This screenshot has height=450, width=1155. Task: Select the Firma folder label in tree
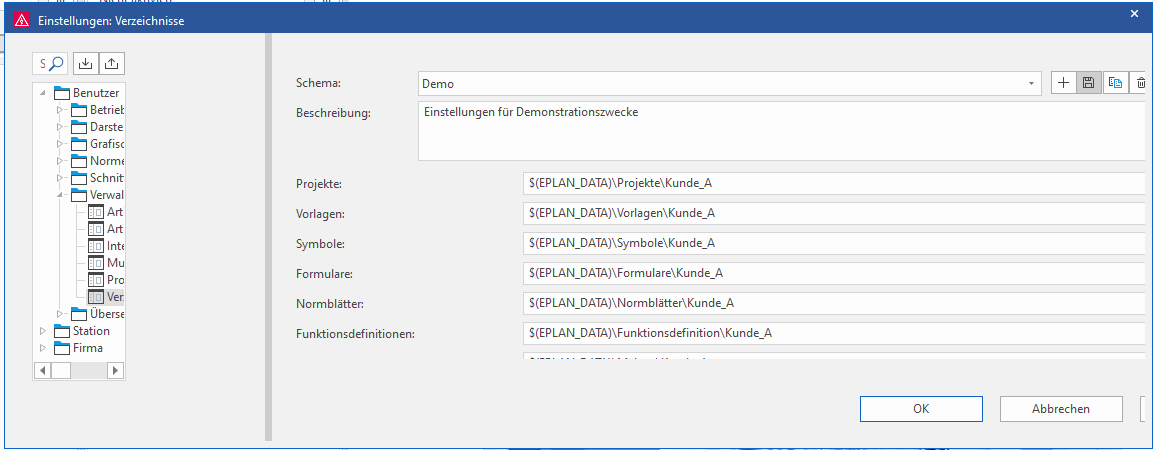88,348
